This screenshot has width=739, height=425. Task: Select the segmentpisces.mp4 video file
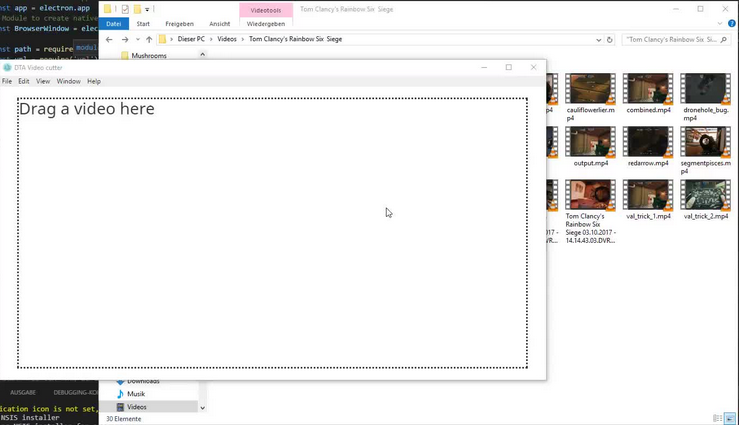click(706, 151)
